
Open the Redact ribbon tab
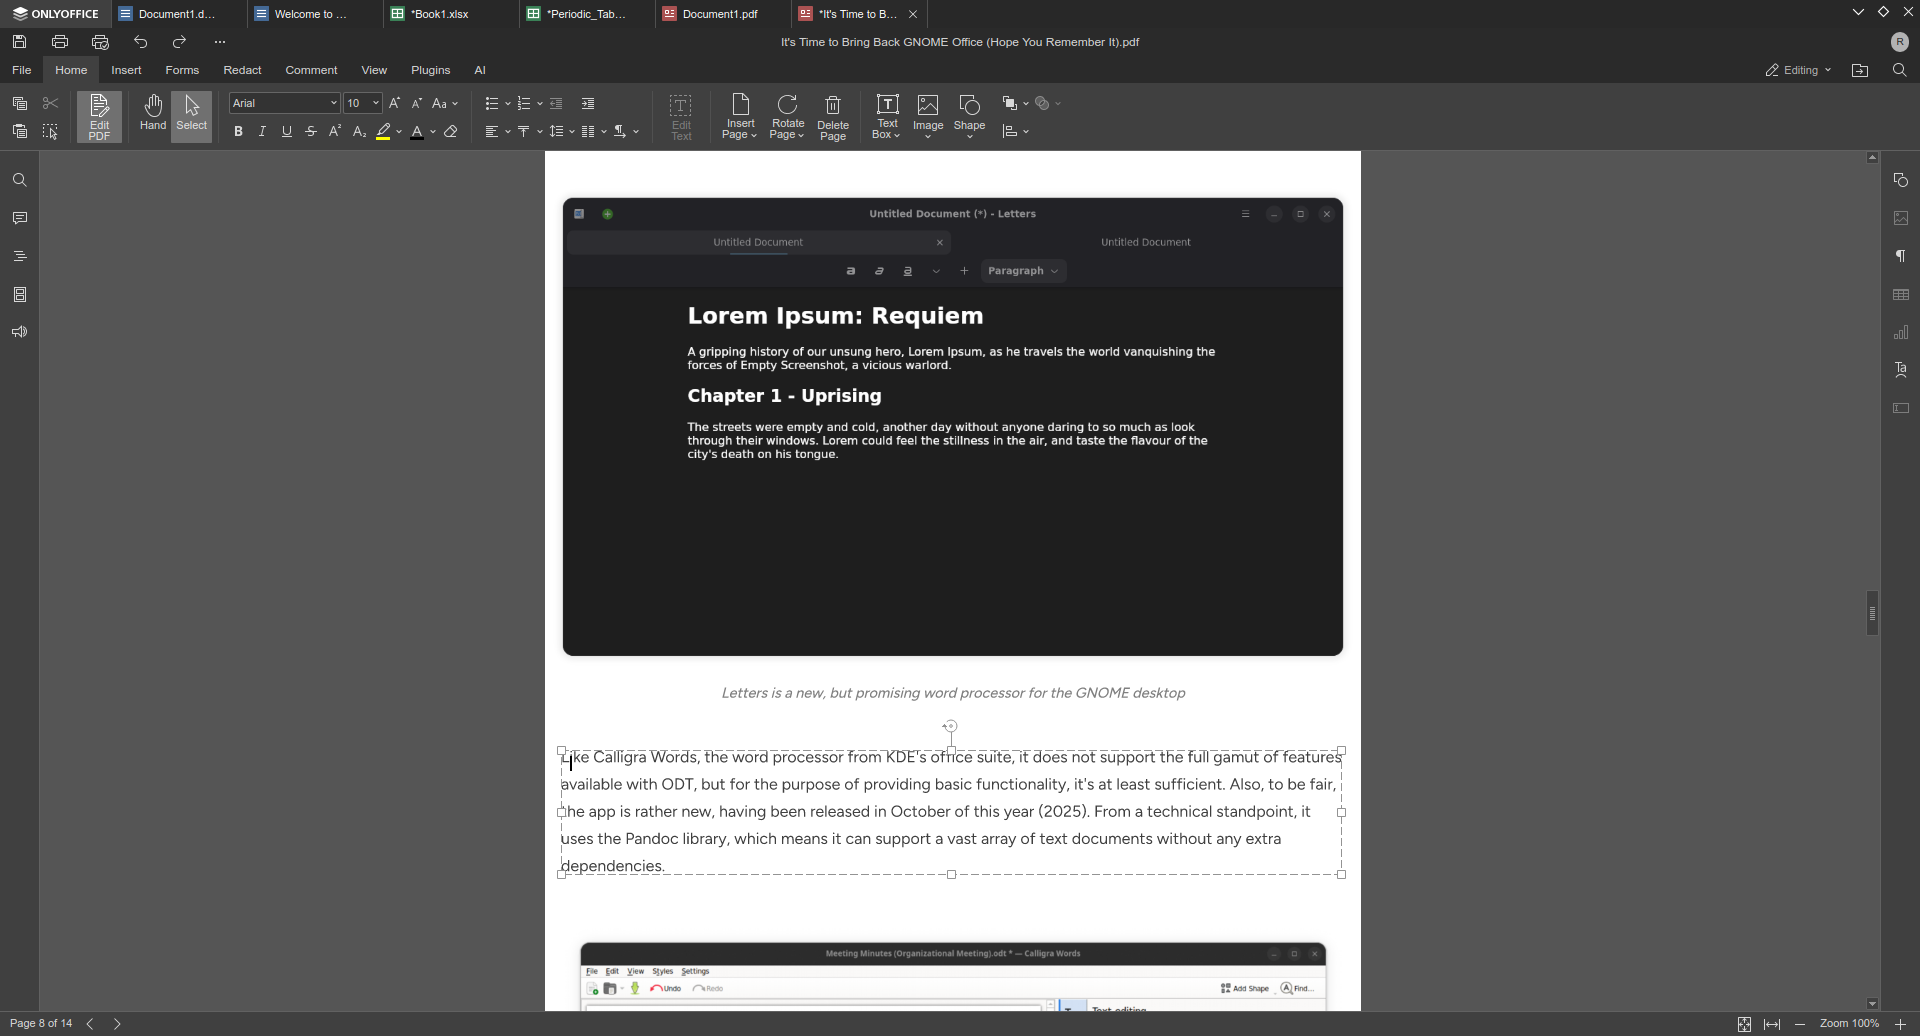click(x=242, y=71)
